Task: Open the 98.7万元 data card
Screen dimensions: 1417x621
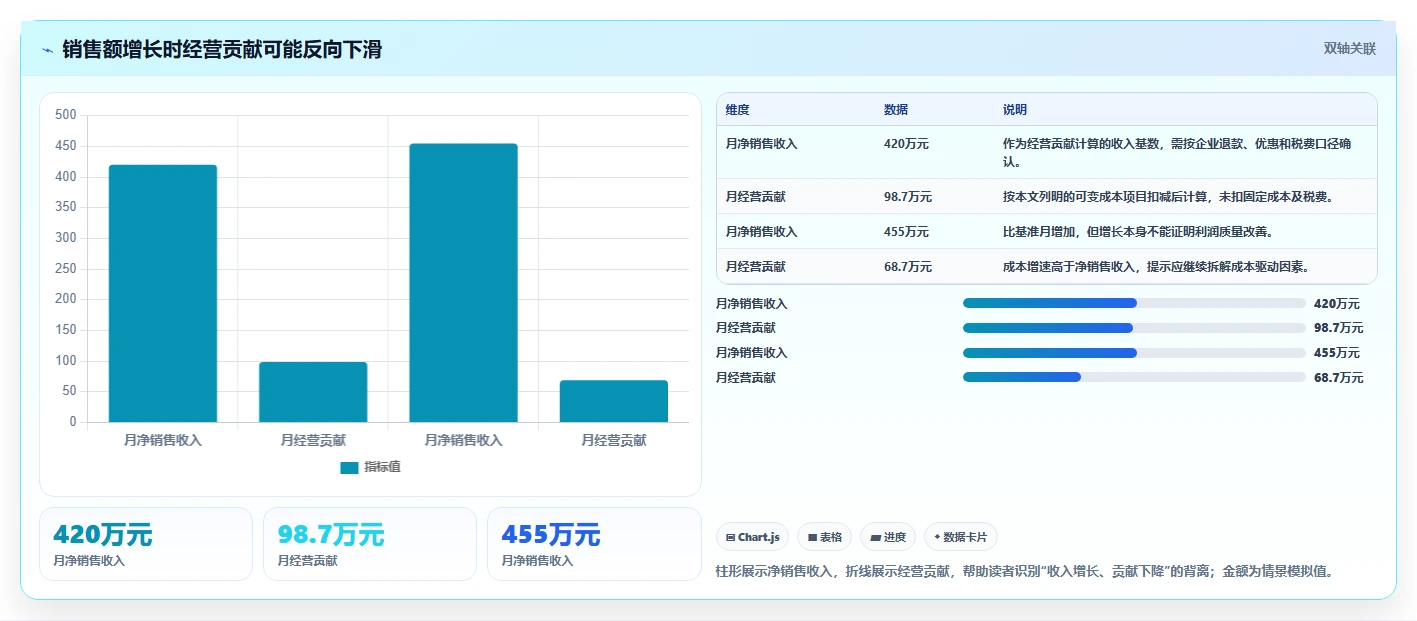Action: pyautogui.click(x=370, y=544)
